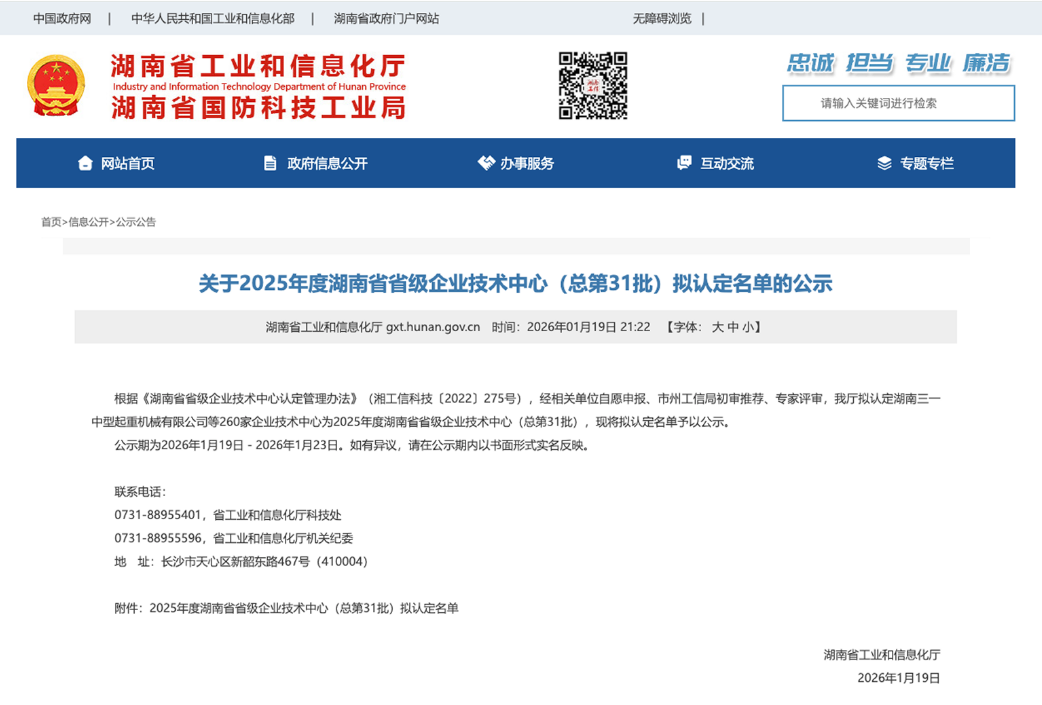
Task: Open the 网站首页 navigation menu item
Action: pos(127,163)
